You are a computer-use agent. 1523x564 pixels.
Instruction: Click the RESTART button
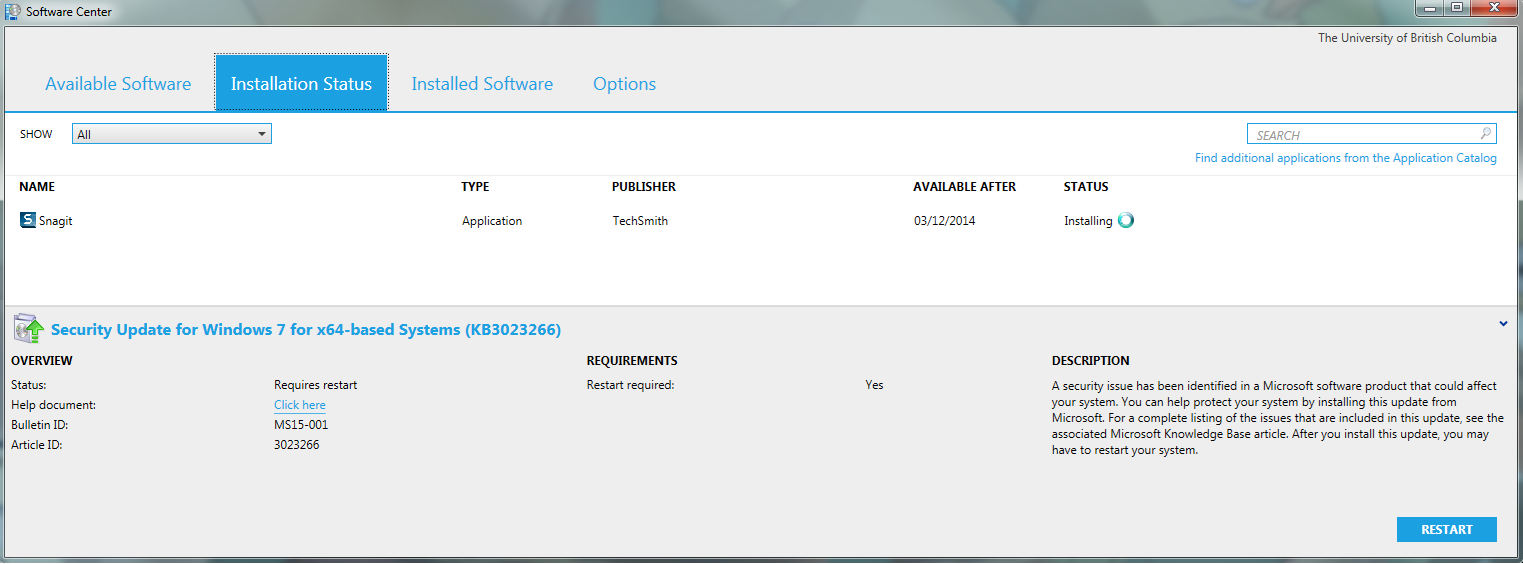[x=1446, y=529]
